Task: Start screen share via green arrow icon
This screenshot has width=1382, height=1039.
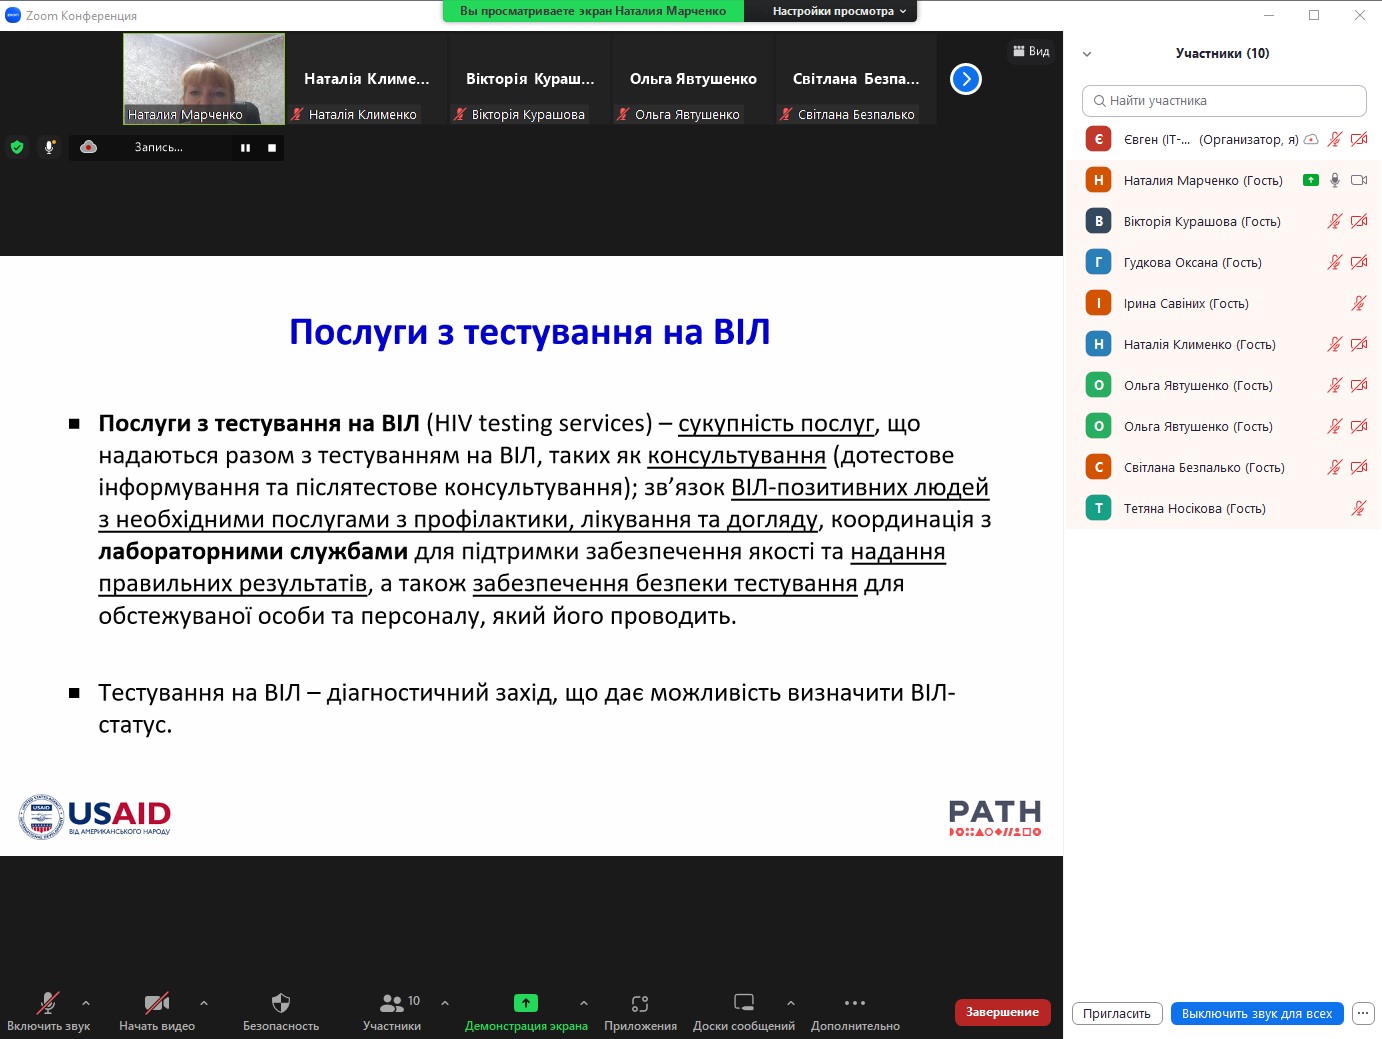Action: [526, 1003]
